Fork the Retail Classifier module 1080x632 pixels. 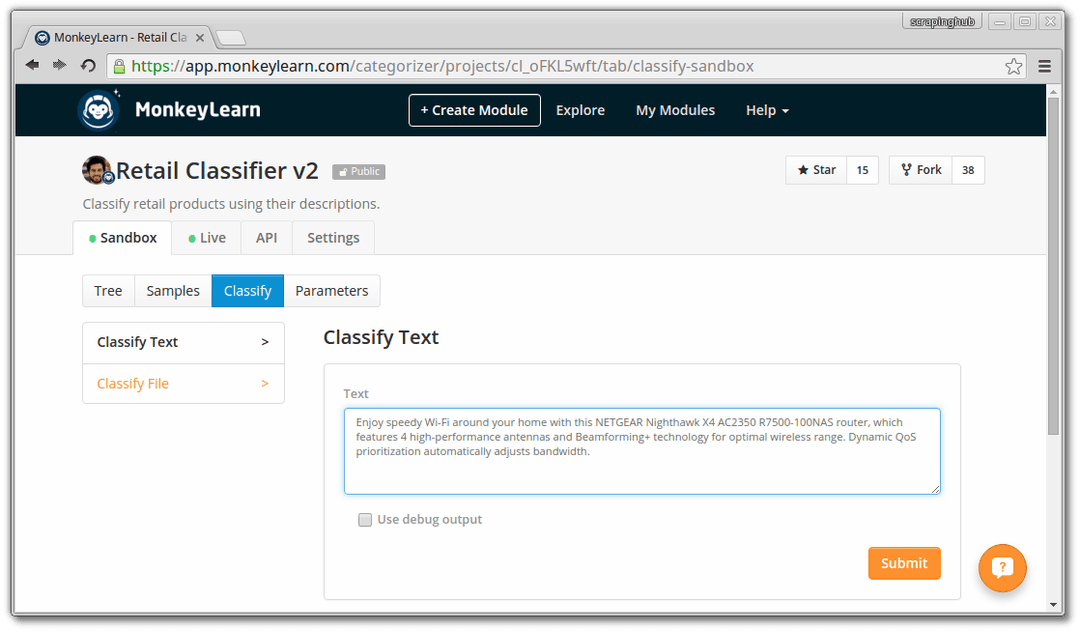coord(921,170)
